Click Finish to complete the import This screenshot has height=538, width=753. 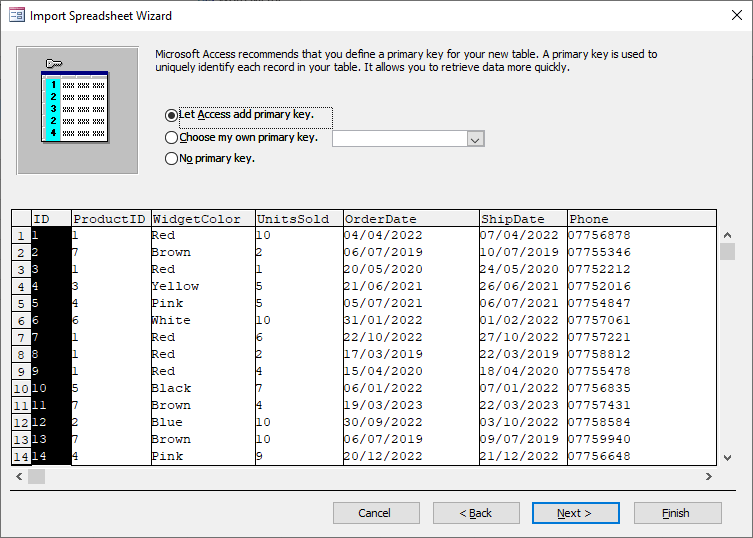click(677, 513)
